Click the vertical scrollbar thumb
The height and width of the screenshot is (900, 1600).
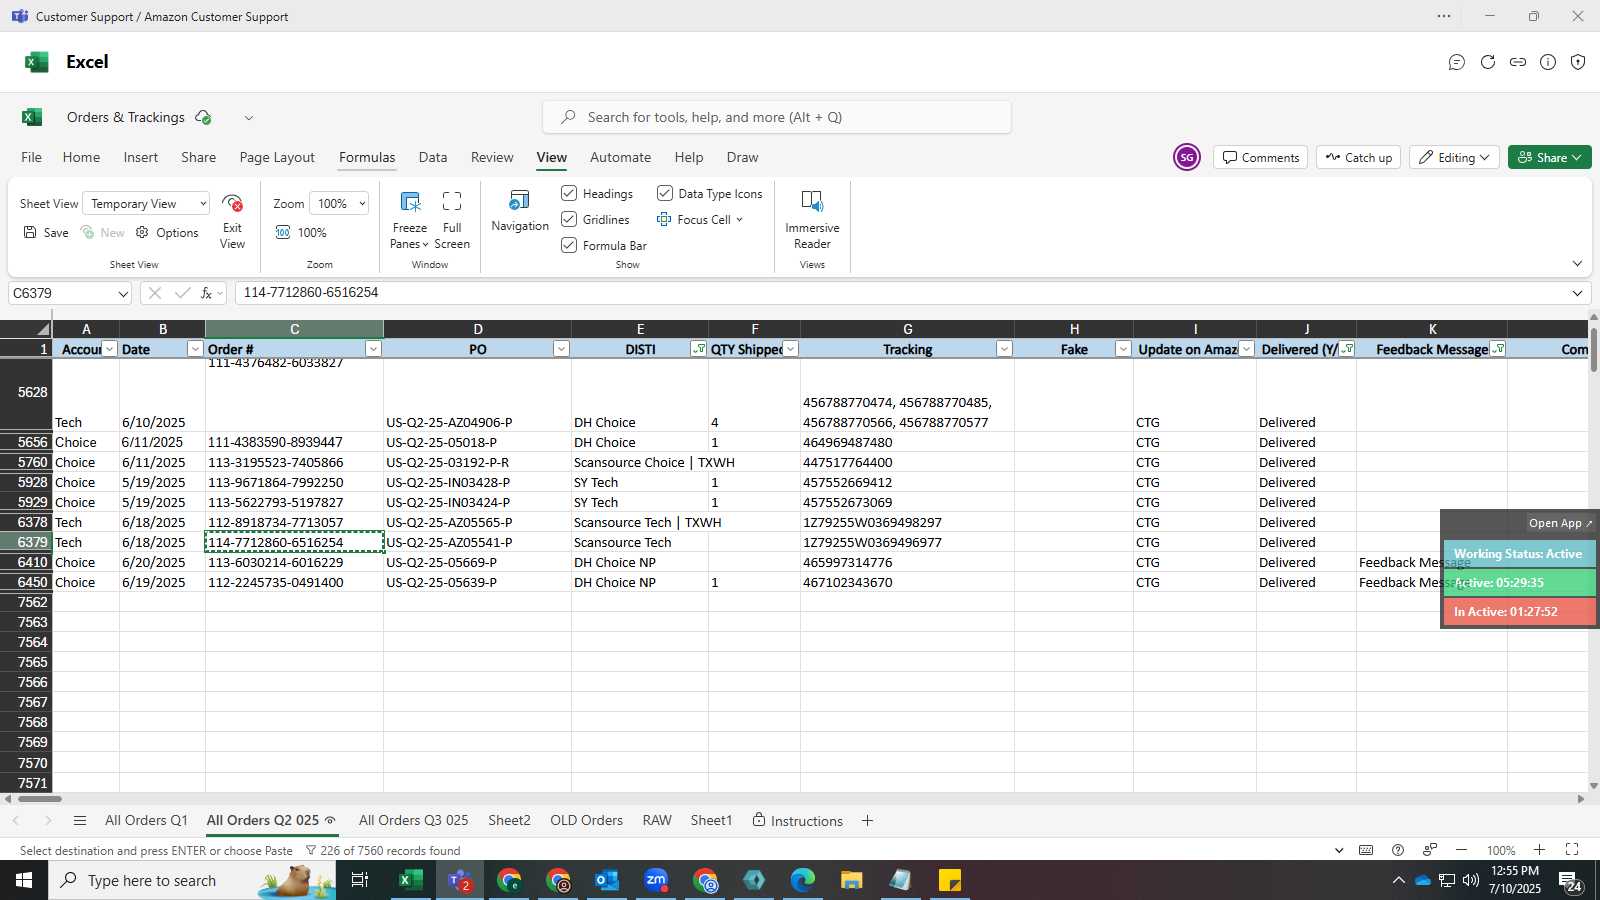(x=1594, y=350)
